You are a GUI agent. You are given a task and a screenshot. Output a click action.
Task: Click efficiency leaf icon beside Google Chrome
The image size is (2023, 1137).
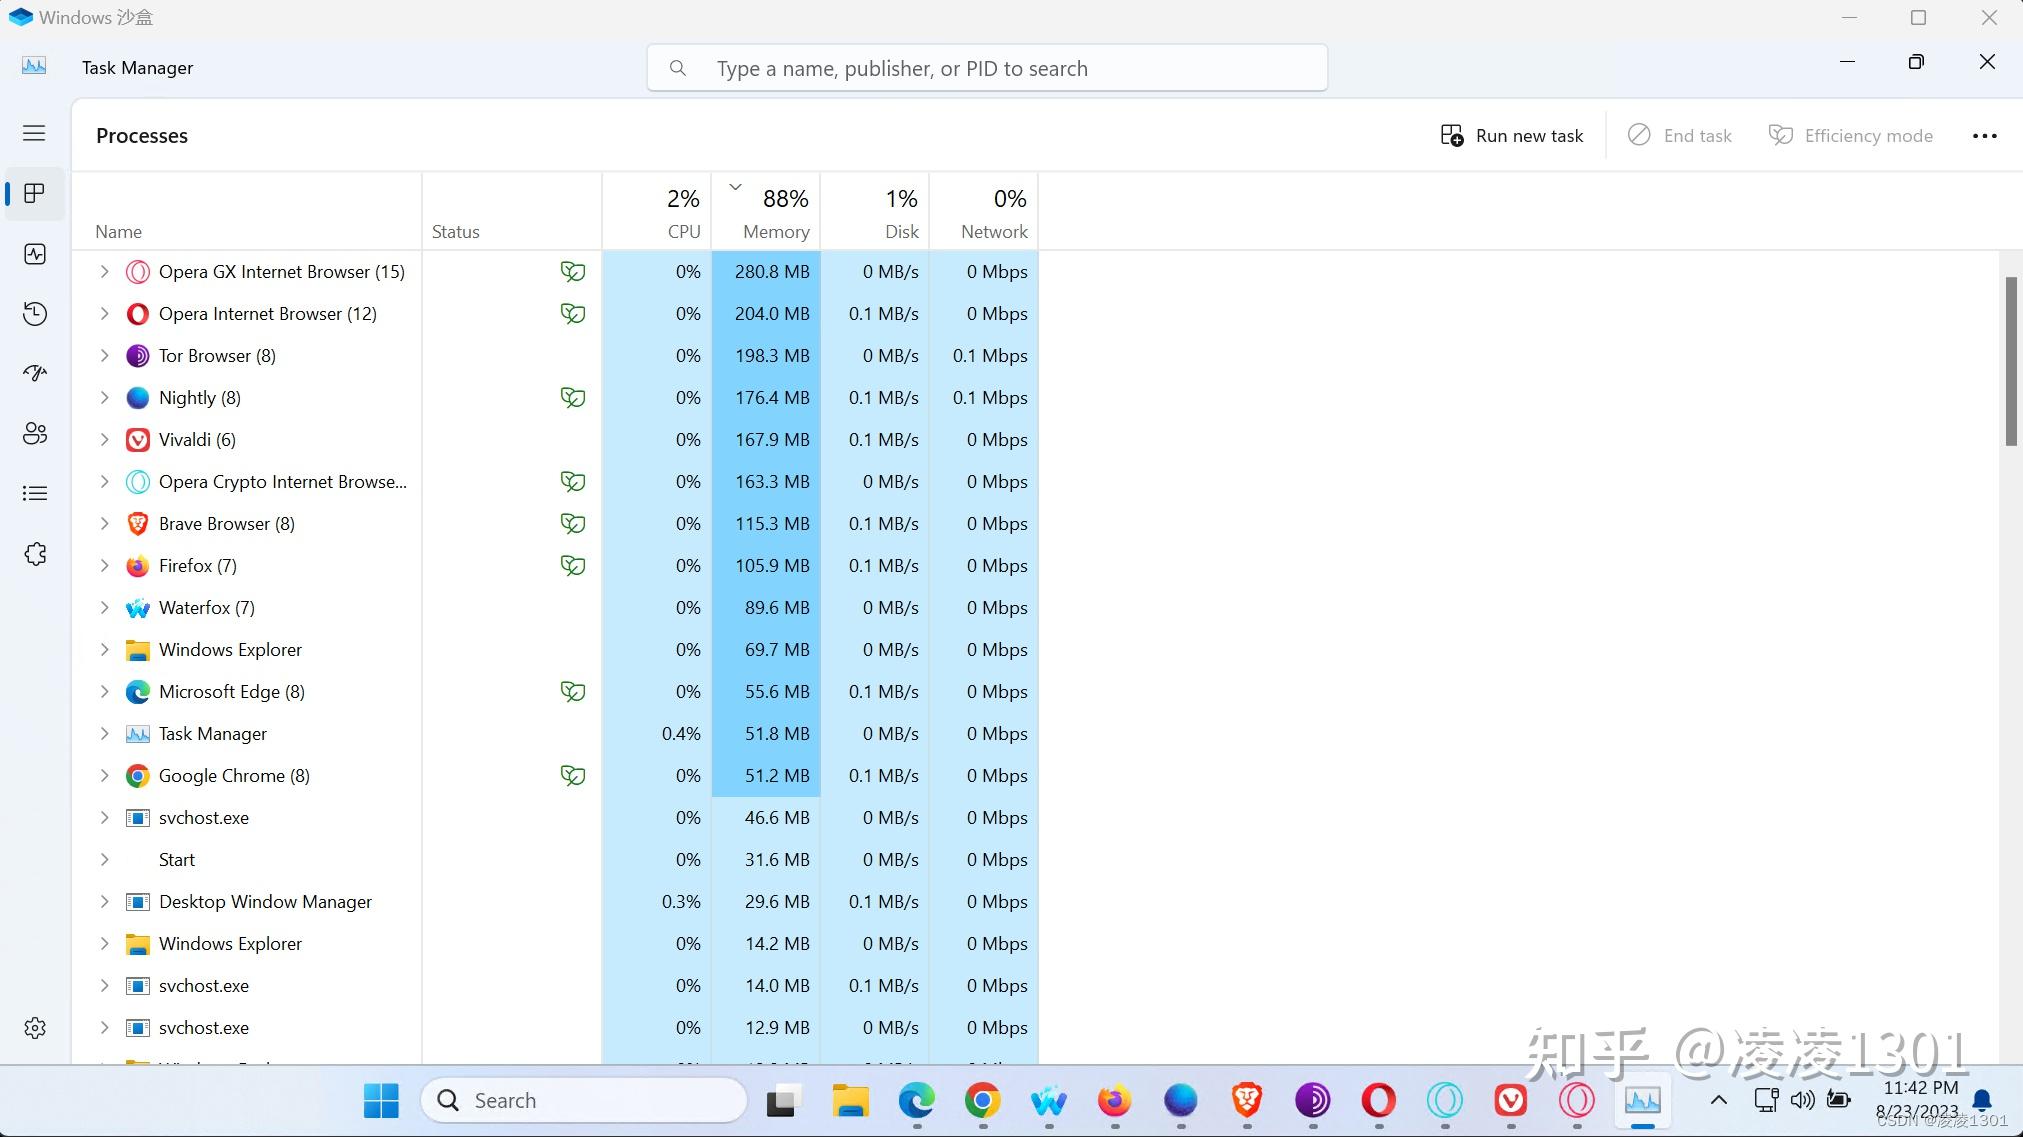(572, 775)
